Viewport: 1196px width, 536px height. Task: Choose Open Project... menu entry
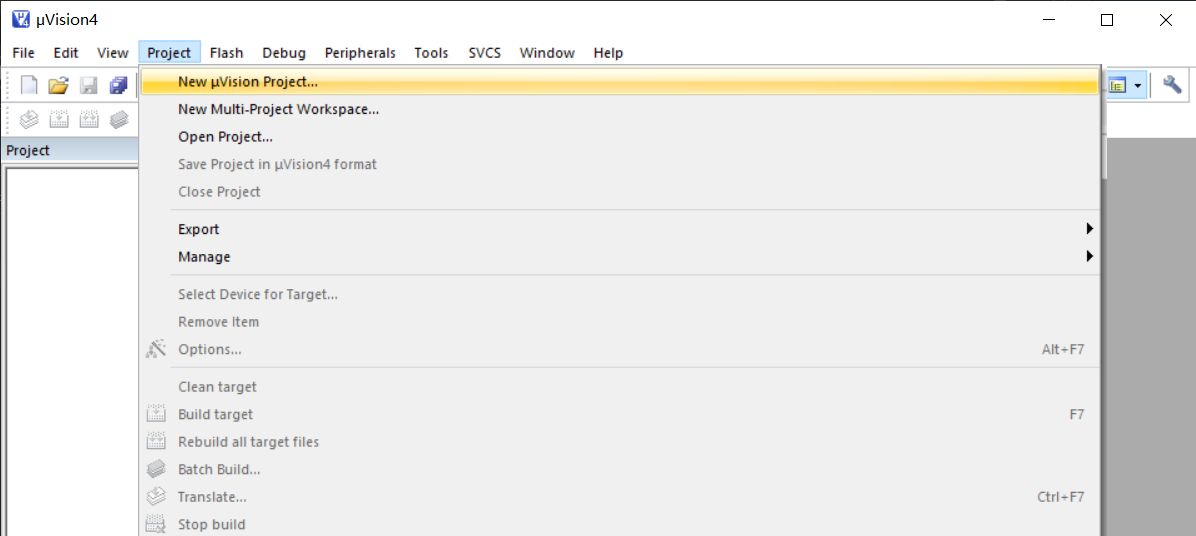[619, 136]
